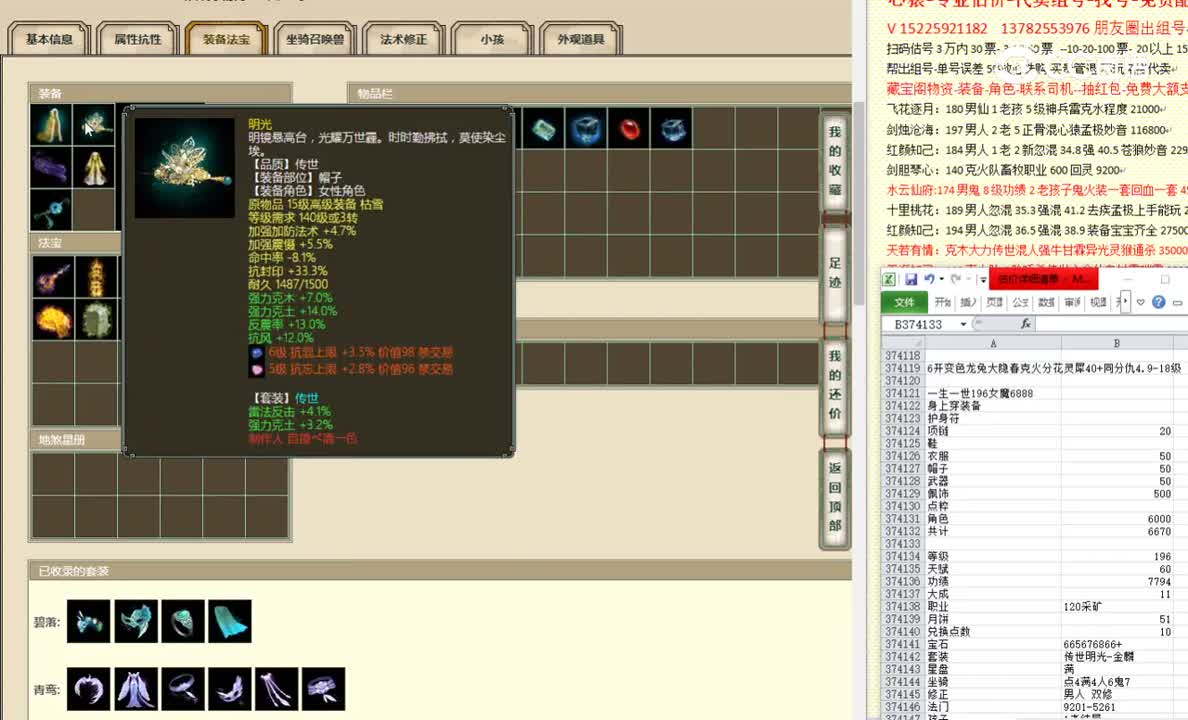Select the ring thumbnail in the 碧落 set row
The image size is (1188, 720).
pyautogui.click(x=184, y=622)
